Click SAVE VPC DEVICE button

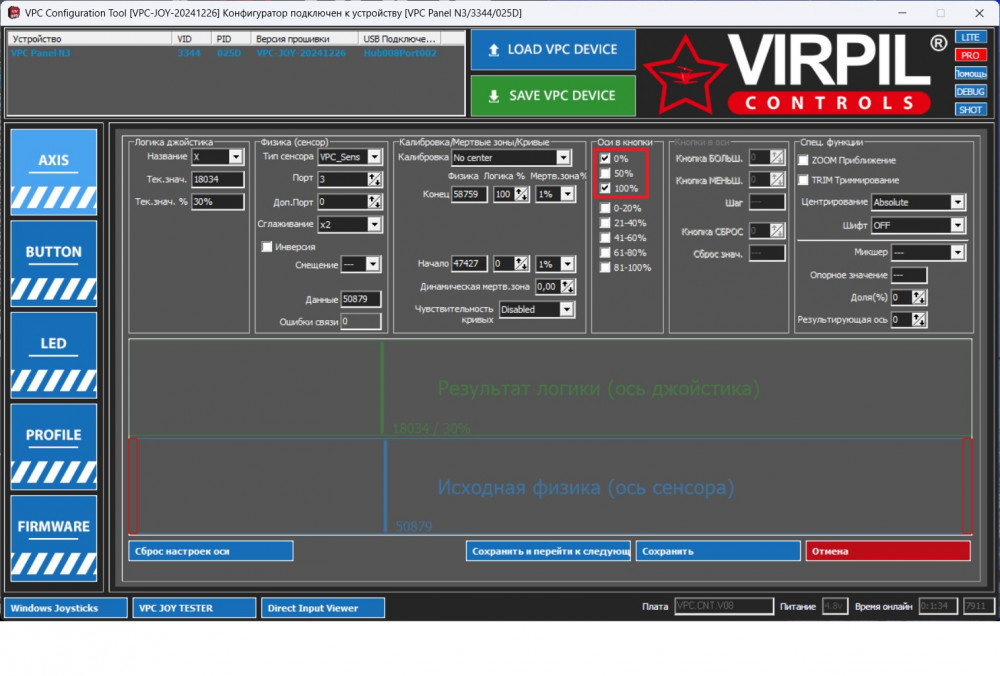coord(553,96)
